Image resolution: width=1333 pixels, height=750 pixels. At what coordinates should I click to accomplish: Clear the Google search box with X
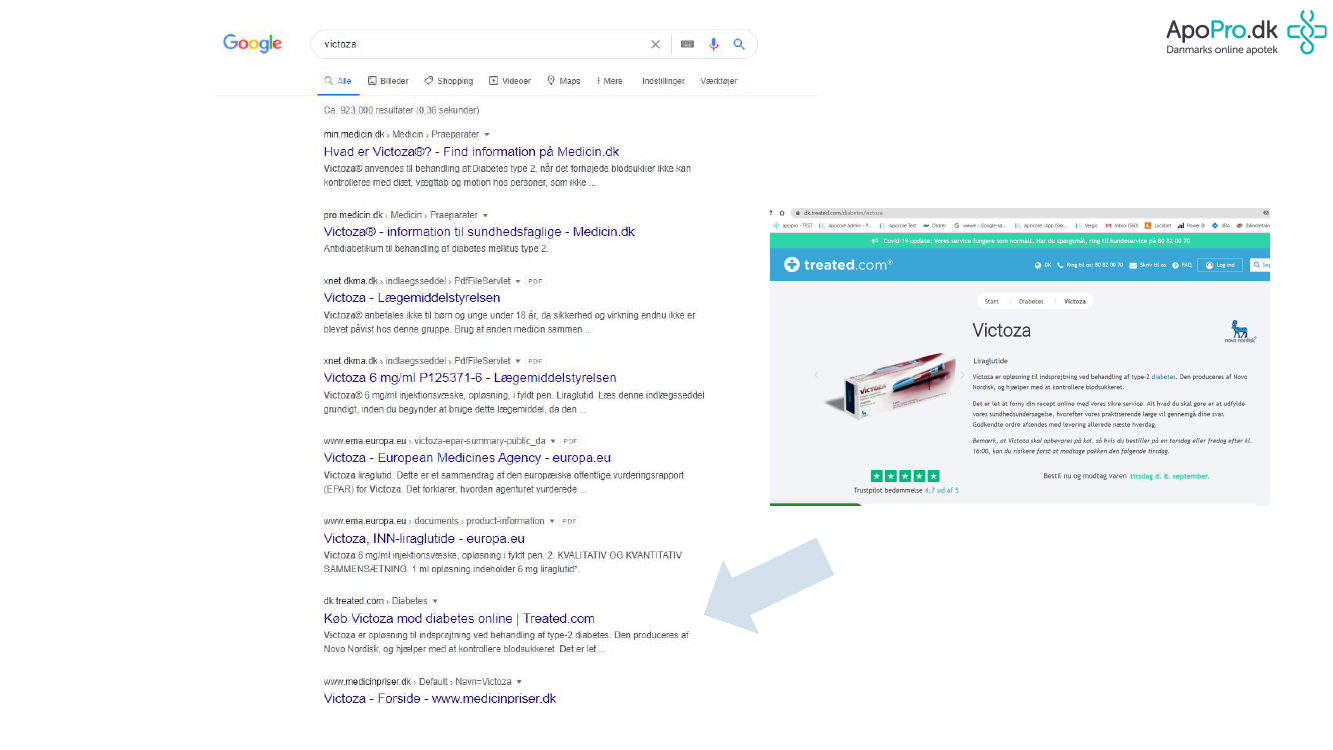pyautogui.click(x=656, y=44)
